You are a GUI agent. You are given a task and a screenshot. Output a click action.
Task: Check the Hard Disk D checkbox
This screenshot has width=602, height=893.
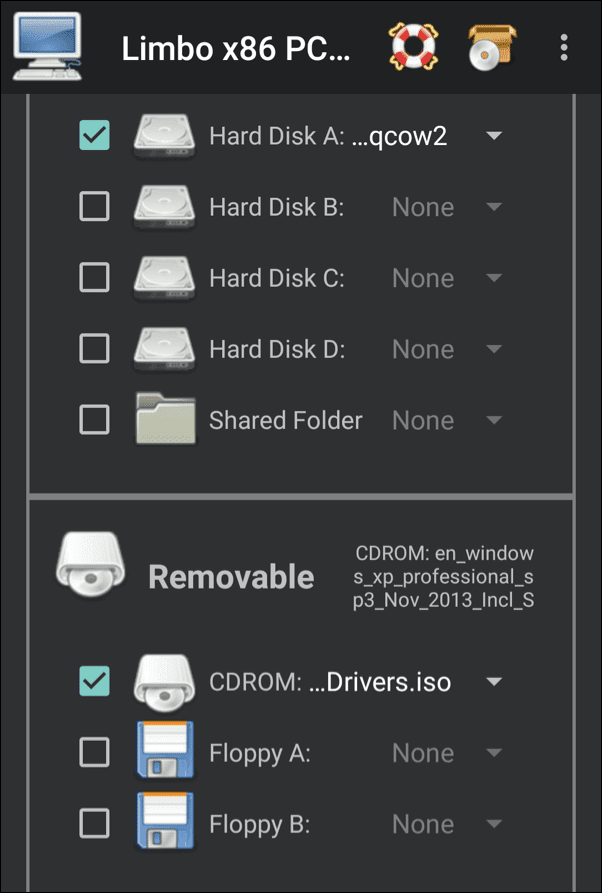[x=94, y=349]
